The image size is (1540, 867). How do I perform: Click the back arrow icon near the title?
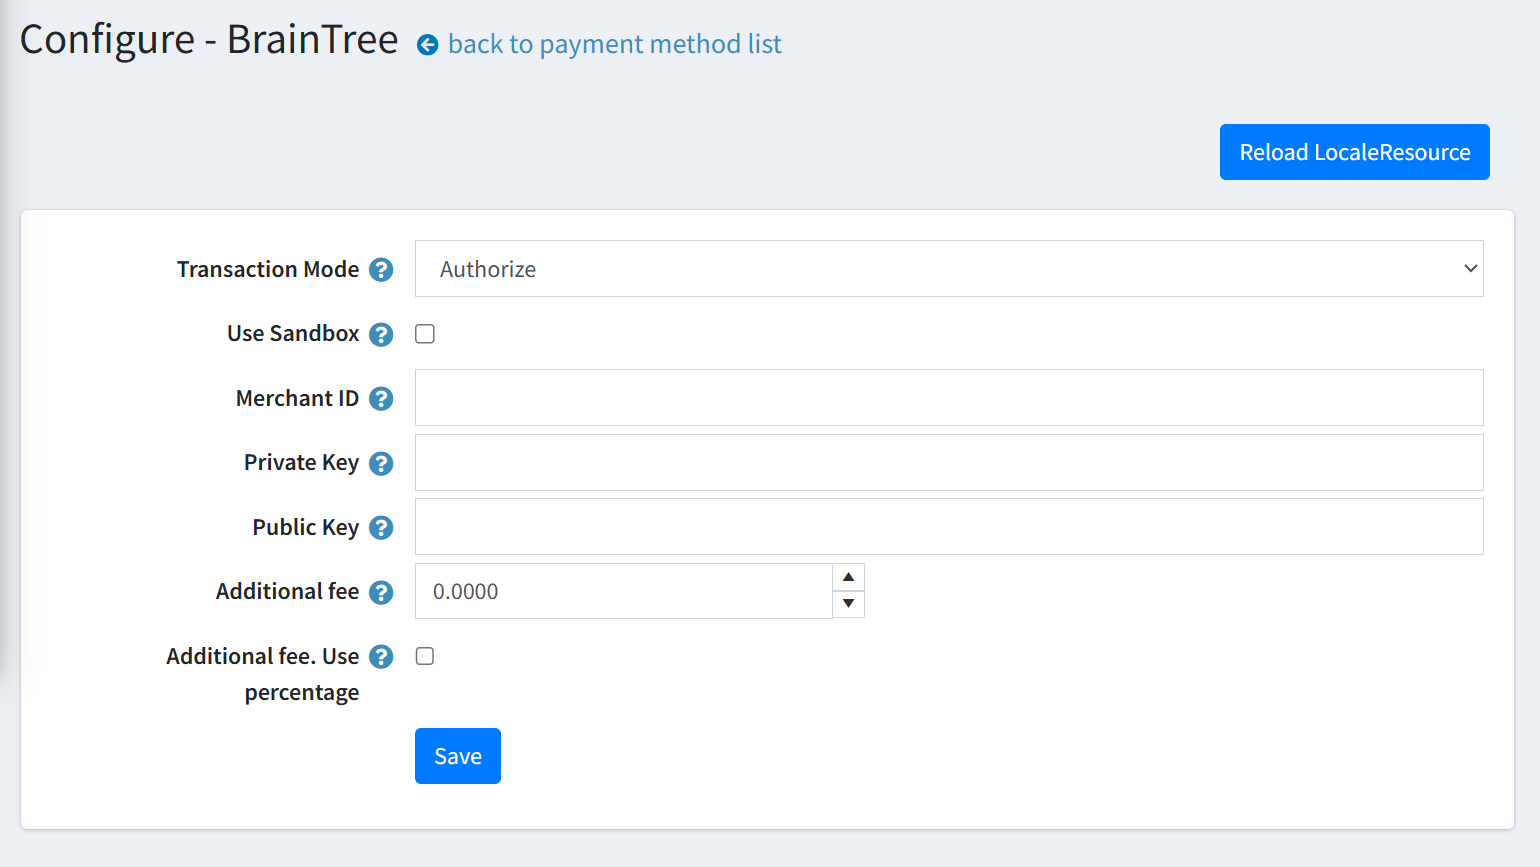click(x=428, y=44)
